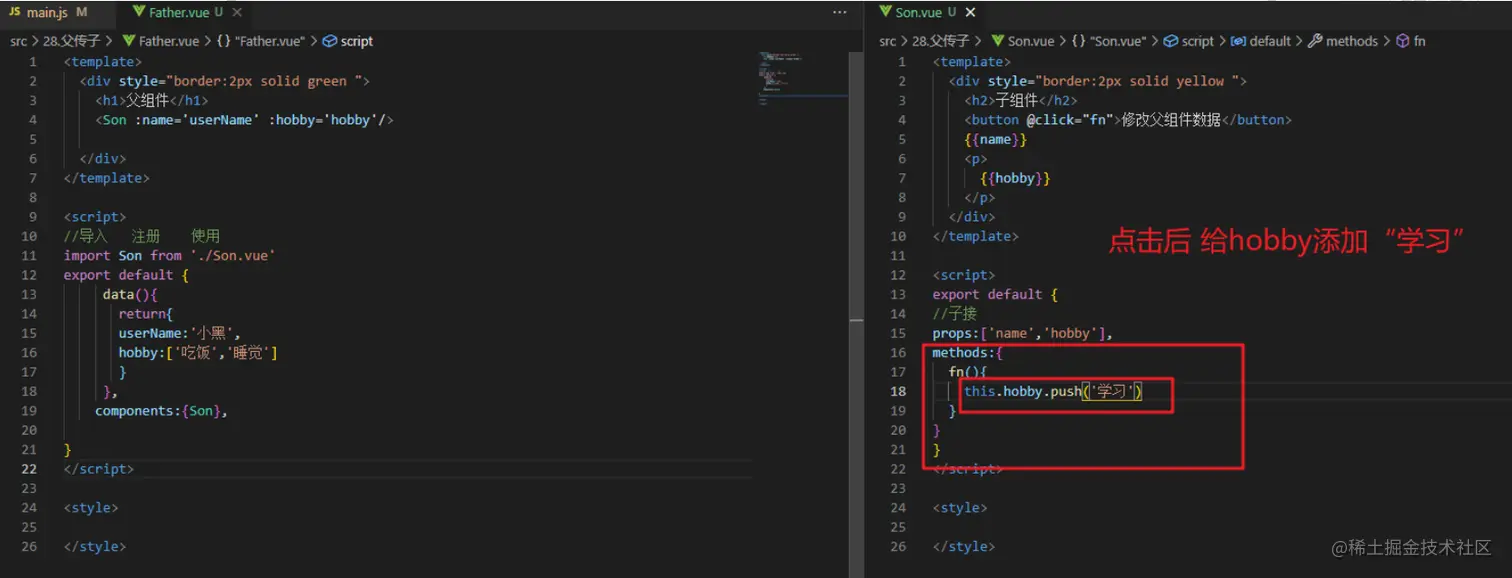The image size is (1512, 578).
Task: Click '<h2>子组件</h2>' in Son.vue
Action: coord(1021,100)
